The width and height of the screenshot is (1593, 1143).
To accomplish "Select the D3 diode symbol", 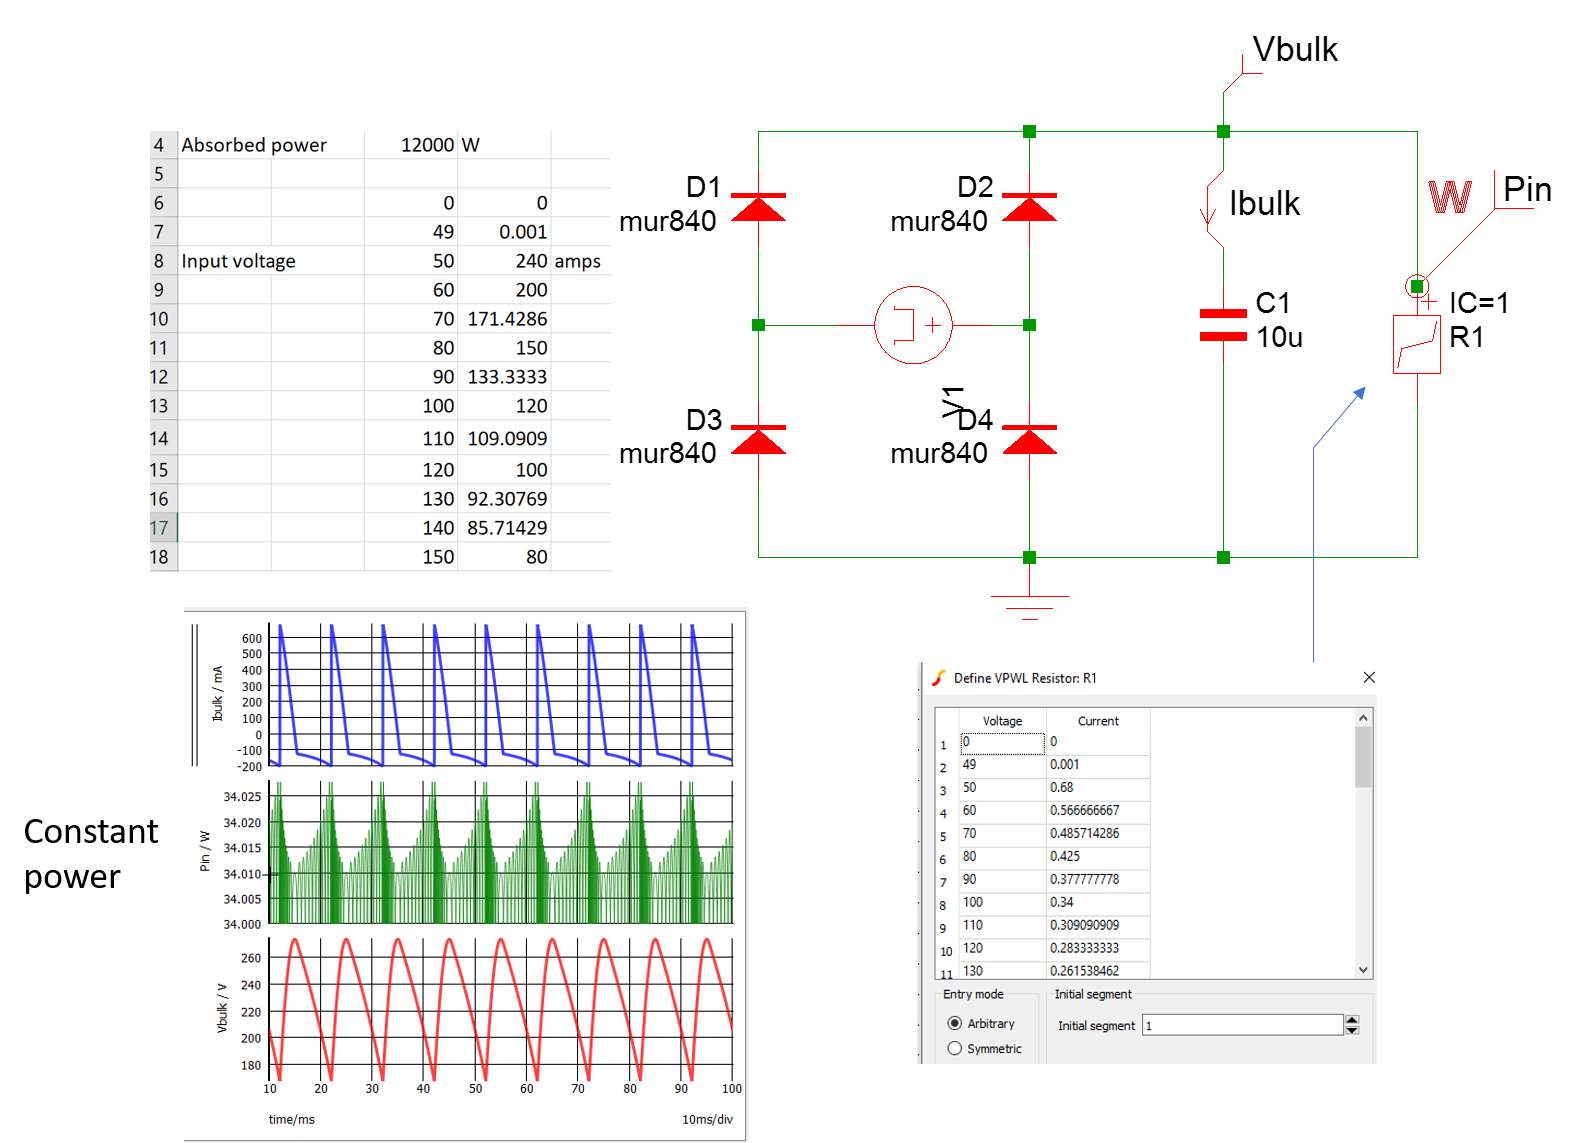I will [758, 439].
